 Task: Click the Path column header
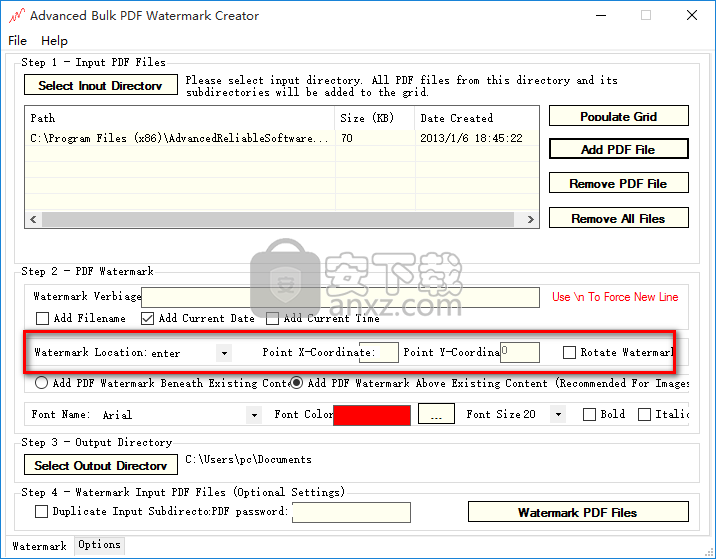[x=180, y=118]
